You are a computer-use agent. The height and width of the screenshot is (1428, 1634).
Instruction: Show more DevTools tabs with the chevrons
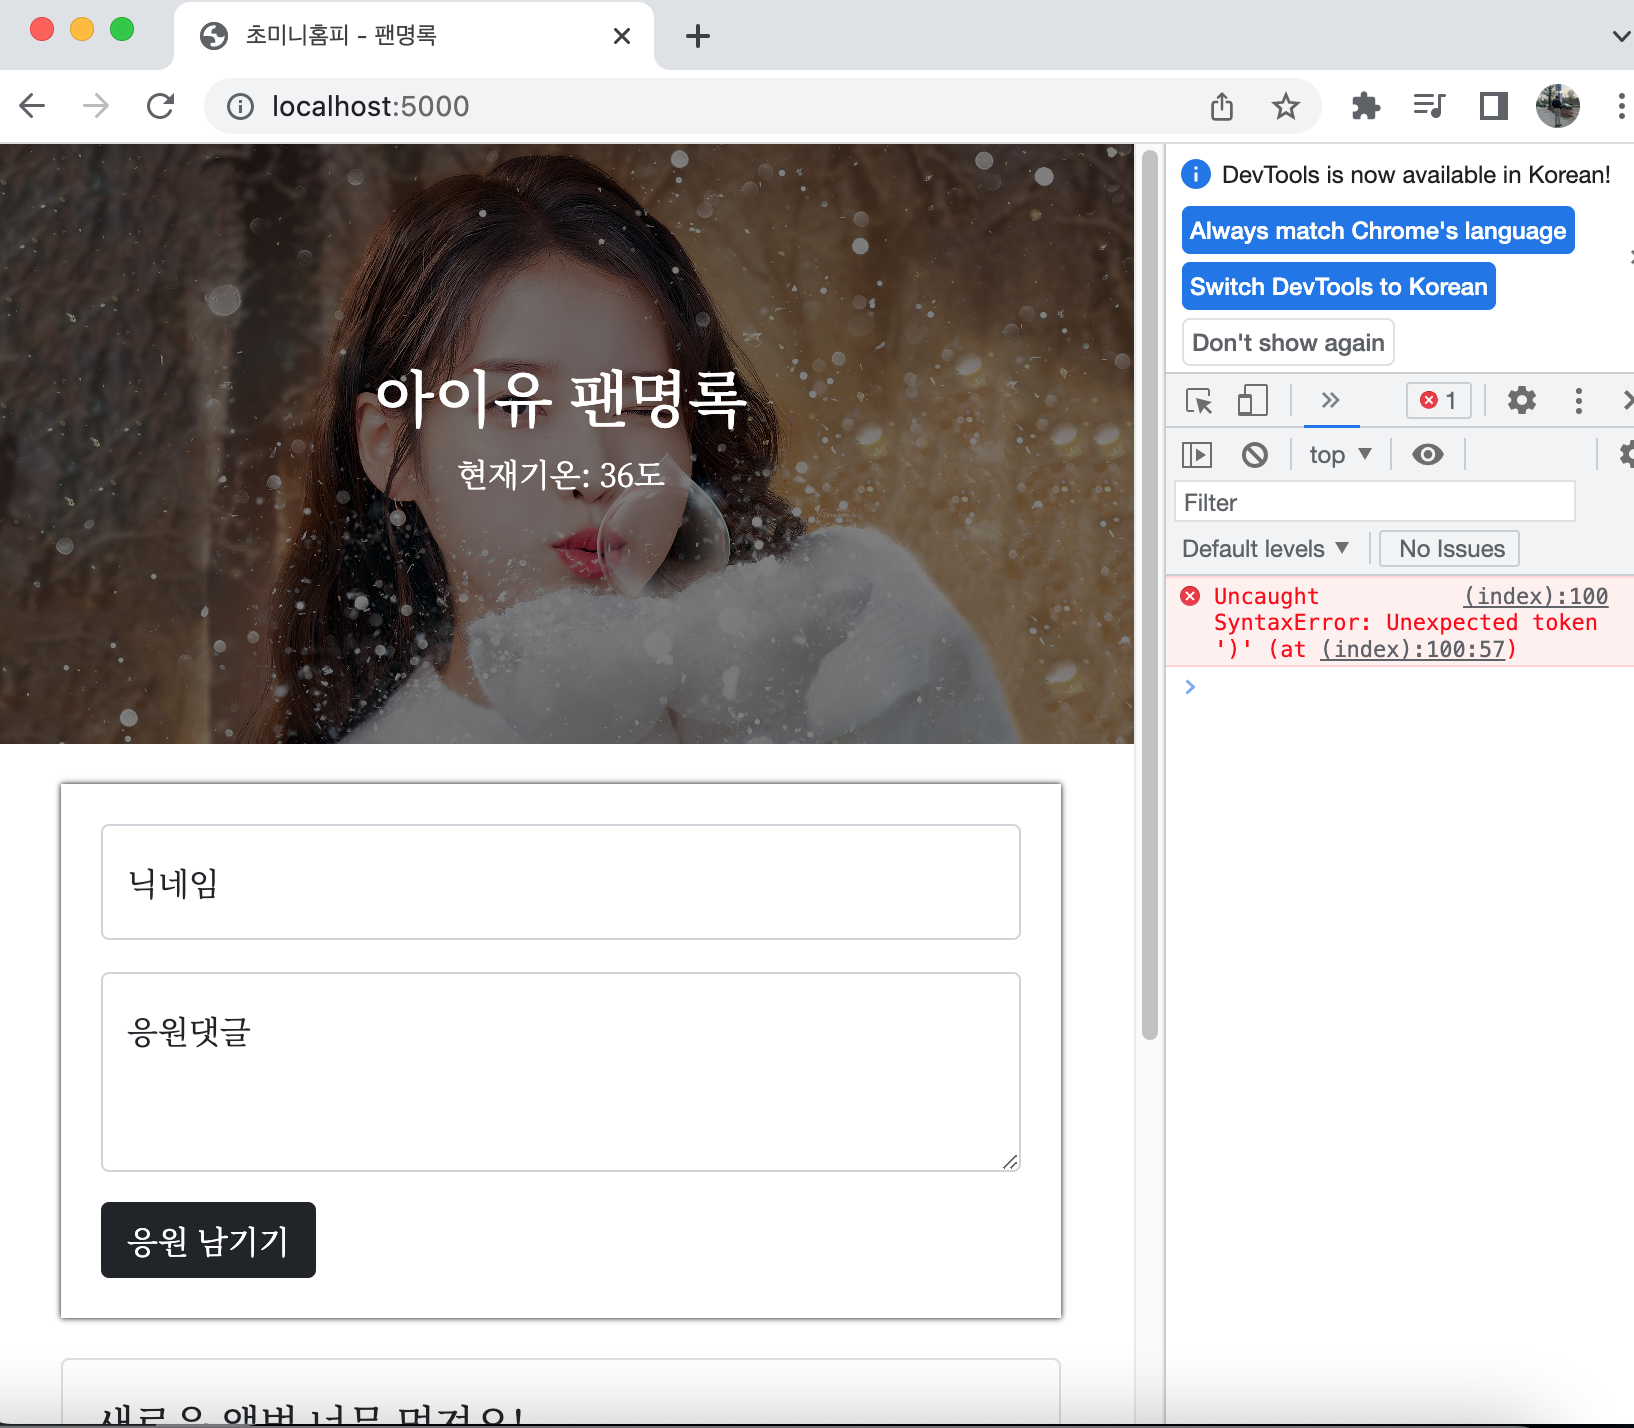pyautogui.click(x=1330, y=401)
